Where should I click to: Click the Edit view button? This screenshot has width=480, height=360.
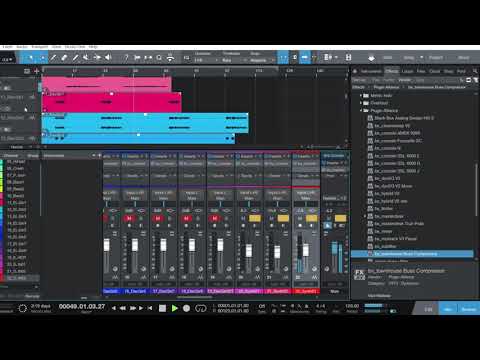click(x=428, y=309)
